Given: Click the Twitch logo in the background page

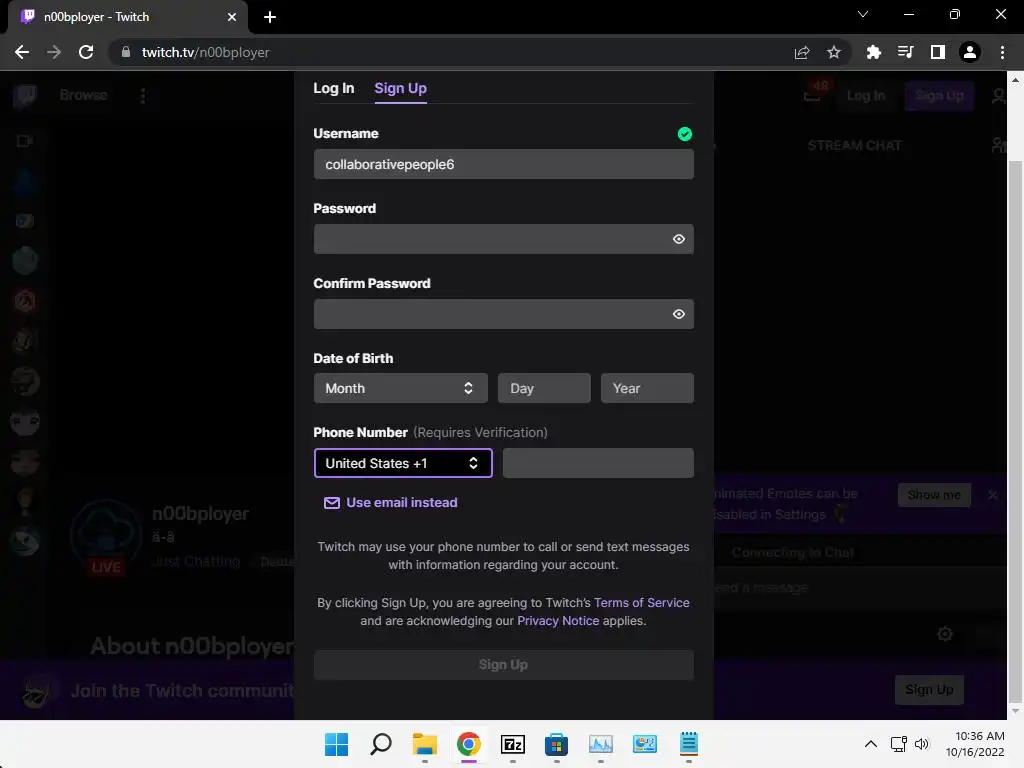Looking at the screenshot, I should (x=25, y=95).
